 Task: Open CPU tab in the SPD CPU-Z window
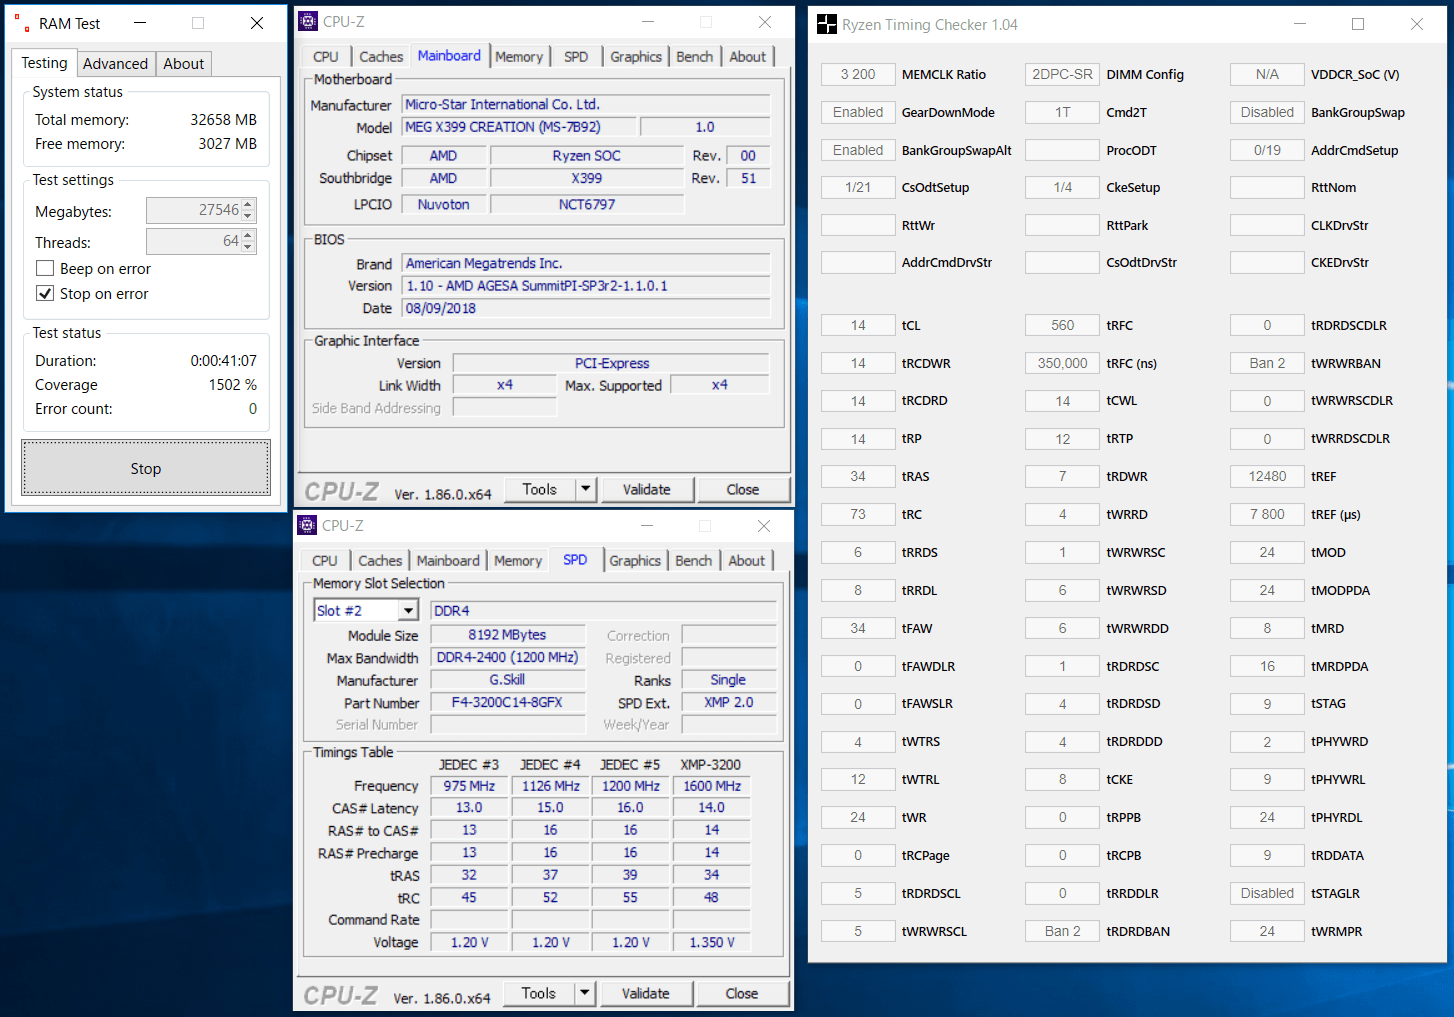point(325,561)
